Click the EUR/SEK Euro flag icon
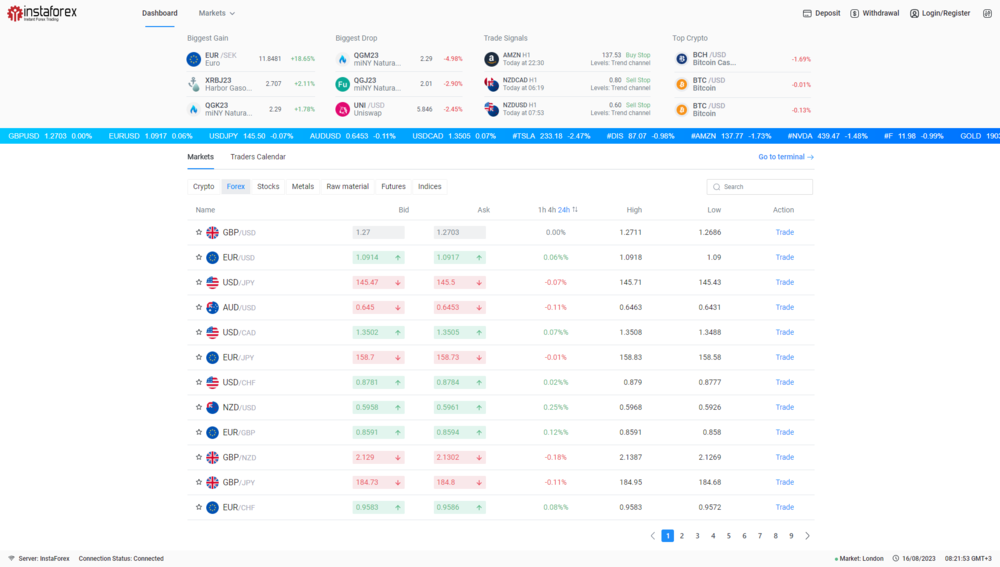Viewport: 1000px width, 567px height. (x=194, y=59)
